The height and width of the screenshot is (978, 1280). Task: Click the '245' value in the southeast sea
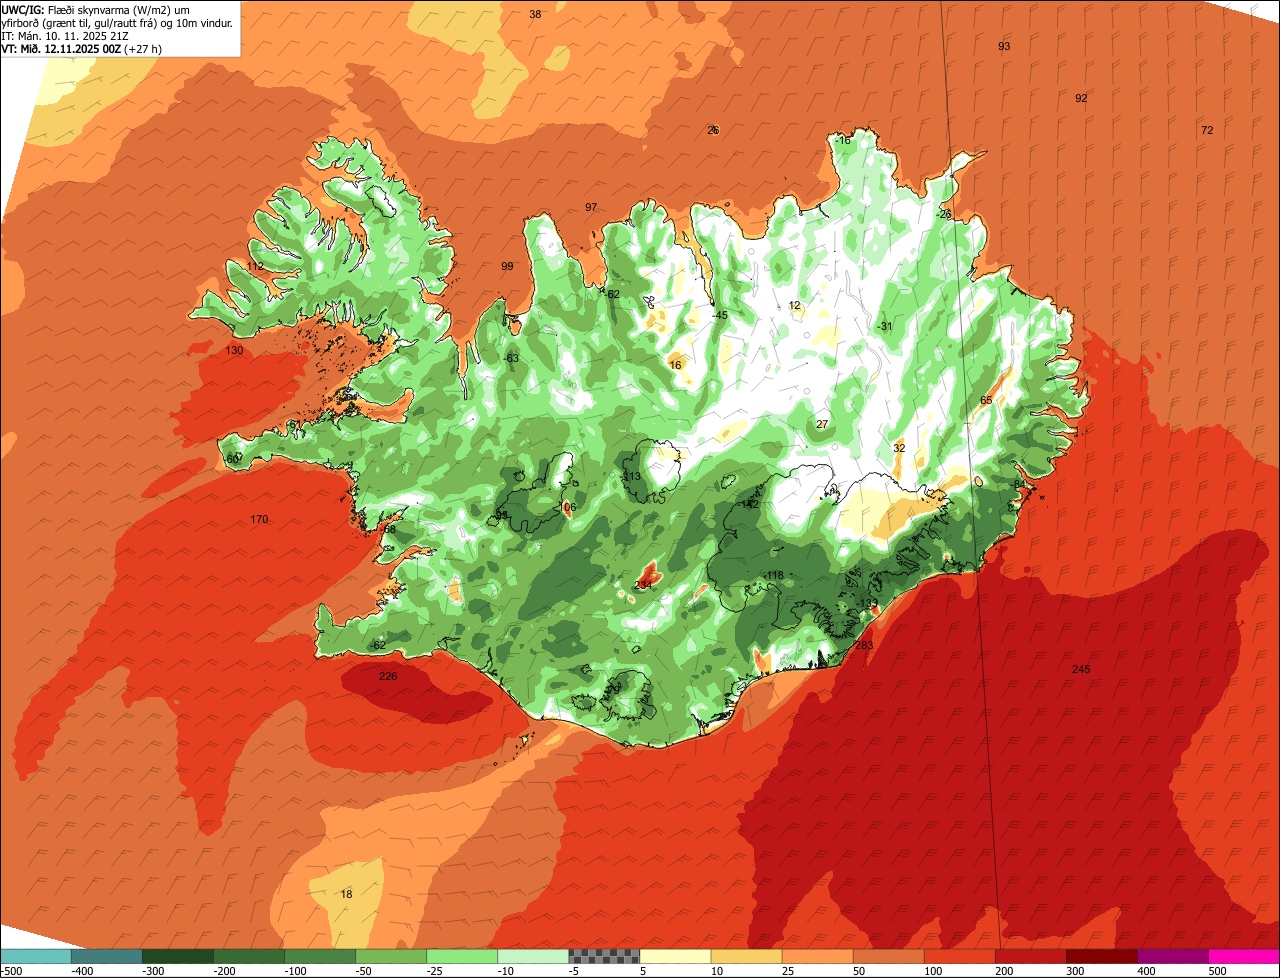pos(1081,669)
